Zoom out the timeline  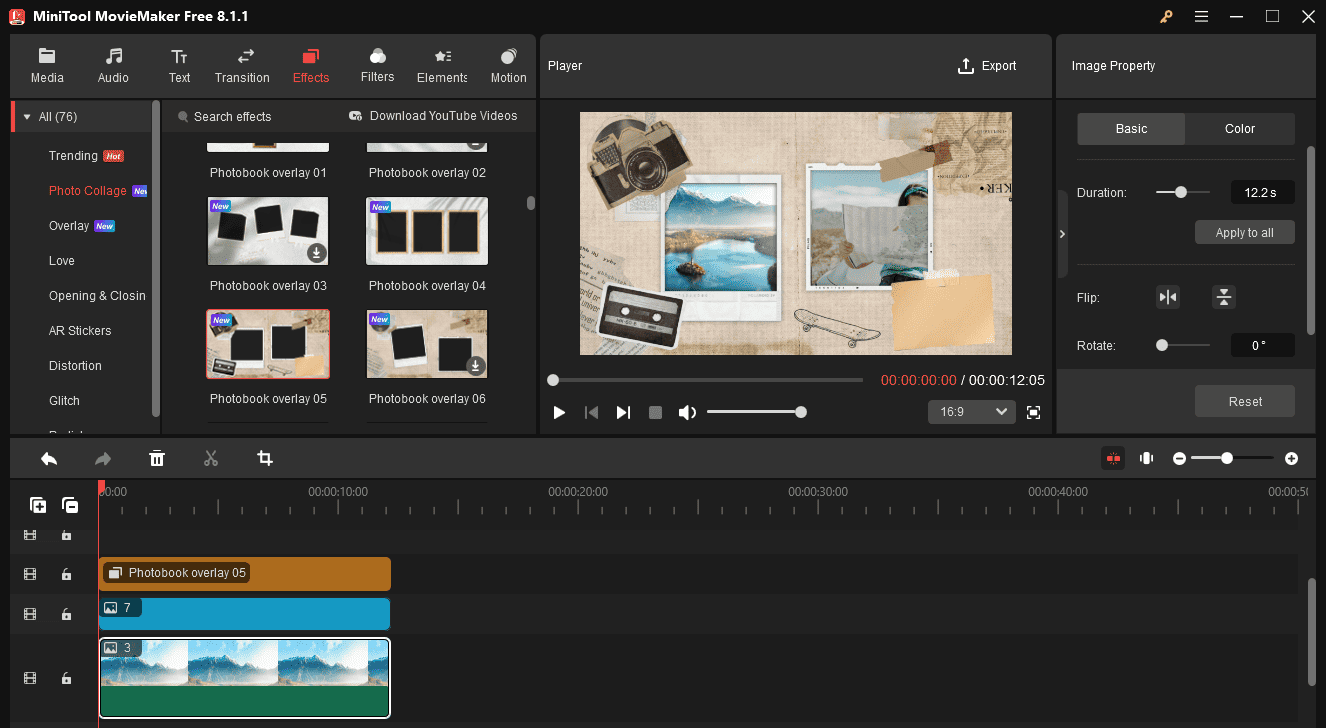1180,458
